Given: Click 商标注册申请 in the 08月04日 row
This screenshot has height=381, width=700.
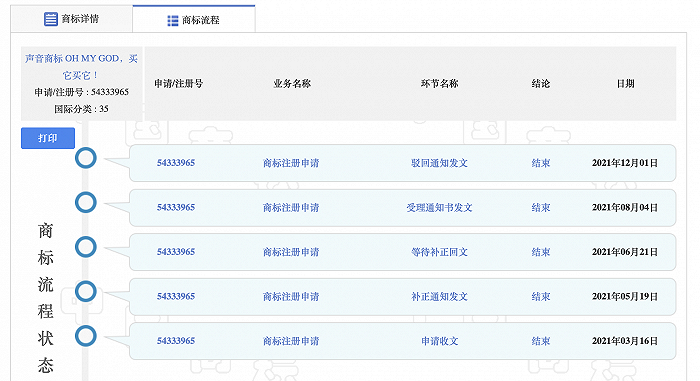Looking at the screenshot, I should 291,207.
